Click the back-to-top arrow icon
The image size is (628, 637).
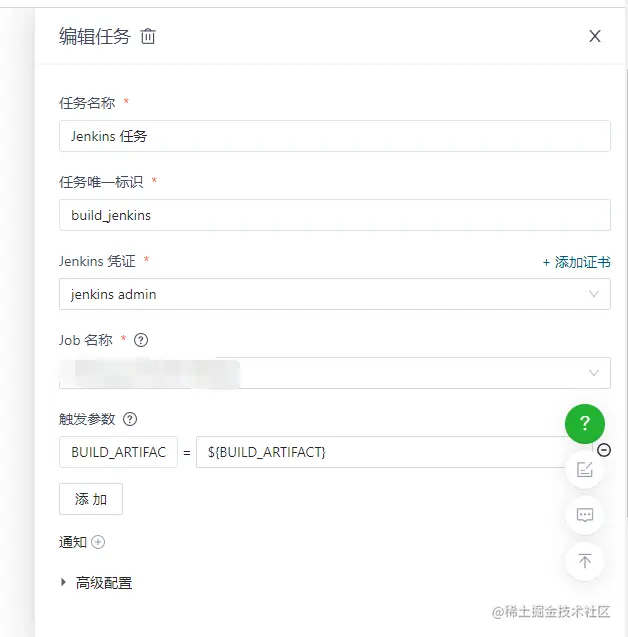click(x=585, y=561)
